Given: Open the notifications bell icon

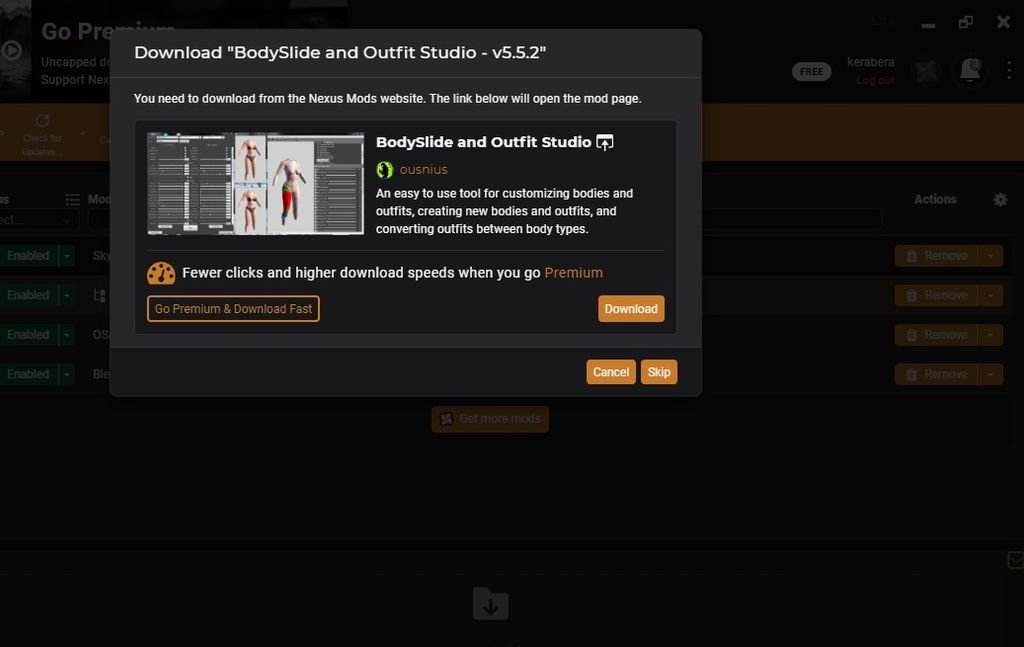Looking at the screenshot, I should [970, 71].
